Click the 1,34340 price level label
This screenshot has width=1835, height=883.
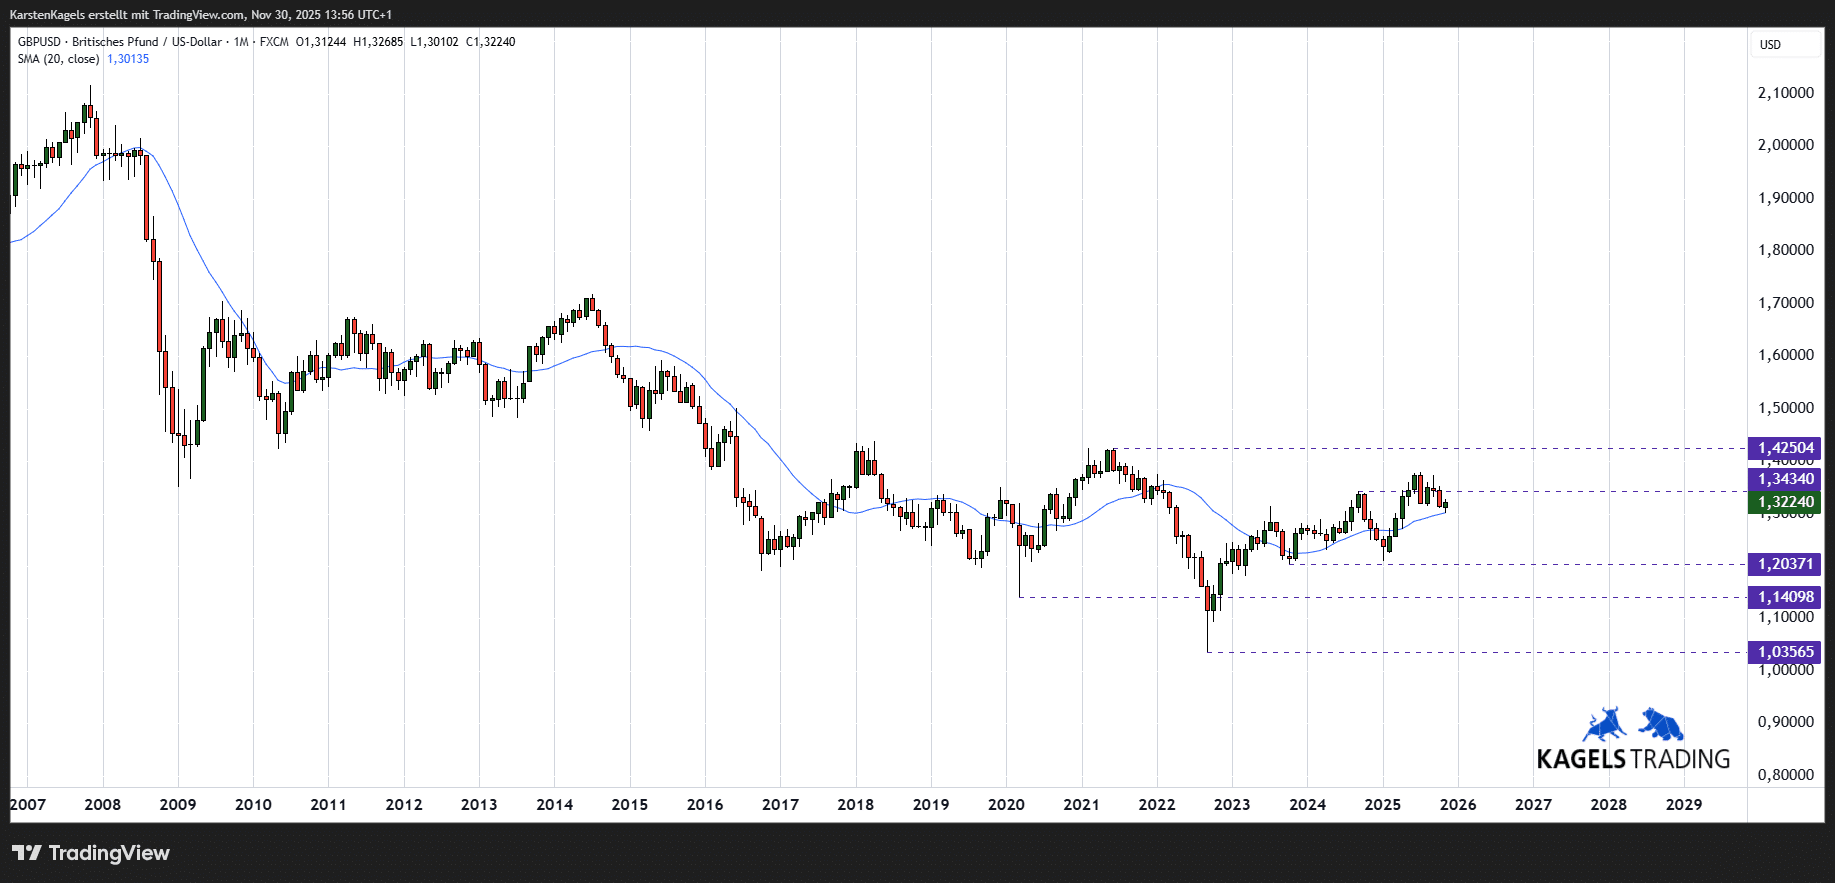coord(1785,479)
